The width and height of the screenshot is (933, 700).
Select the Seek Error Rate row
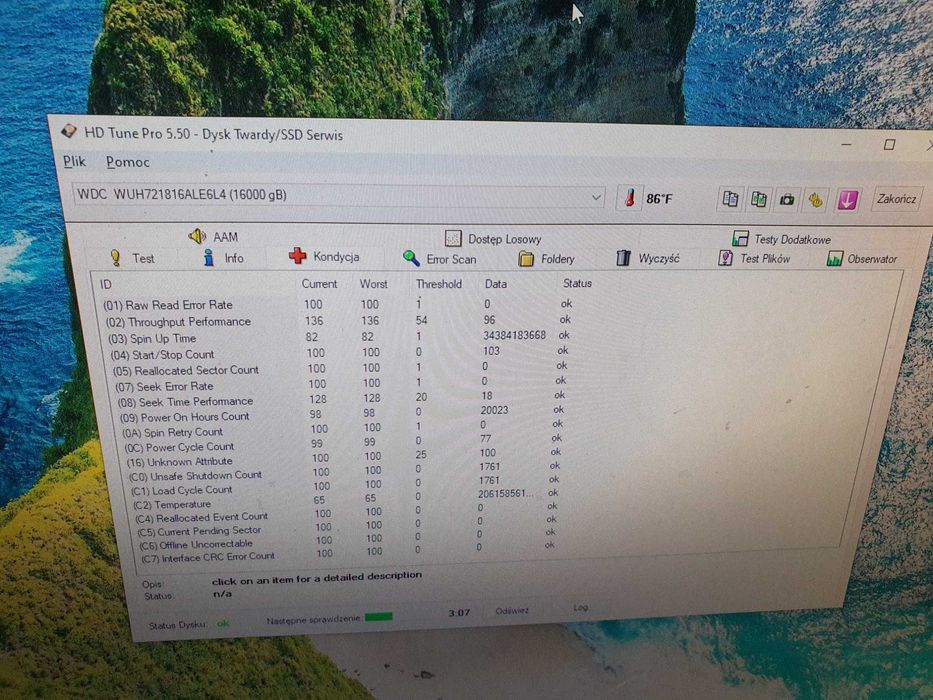tap(340, 385)
